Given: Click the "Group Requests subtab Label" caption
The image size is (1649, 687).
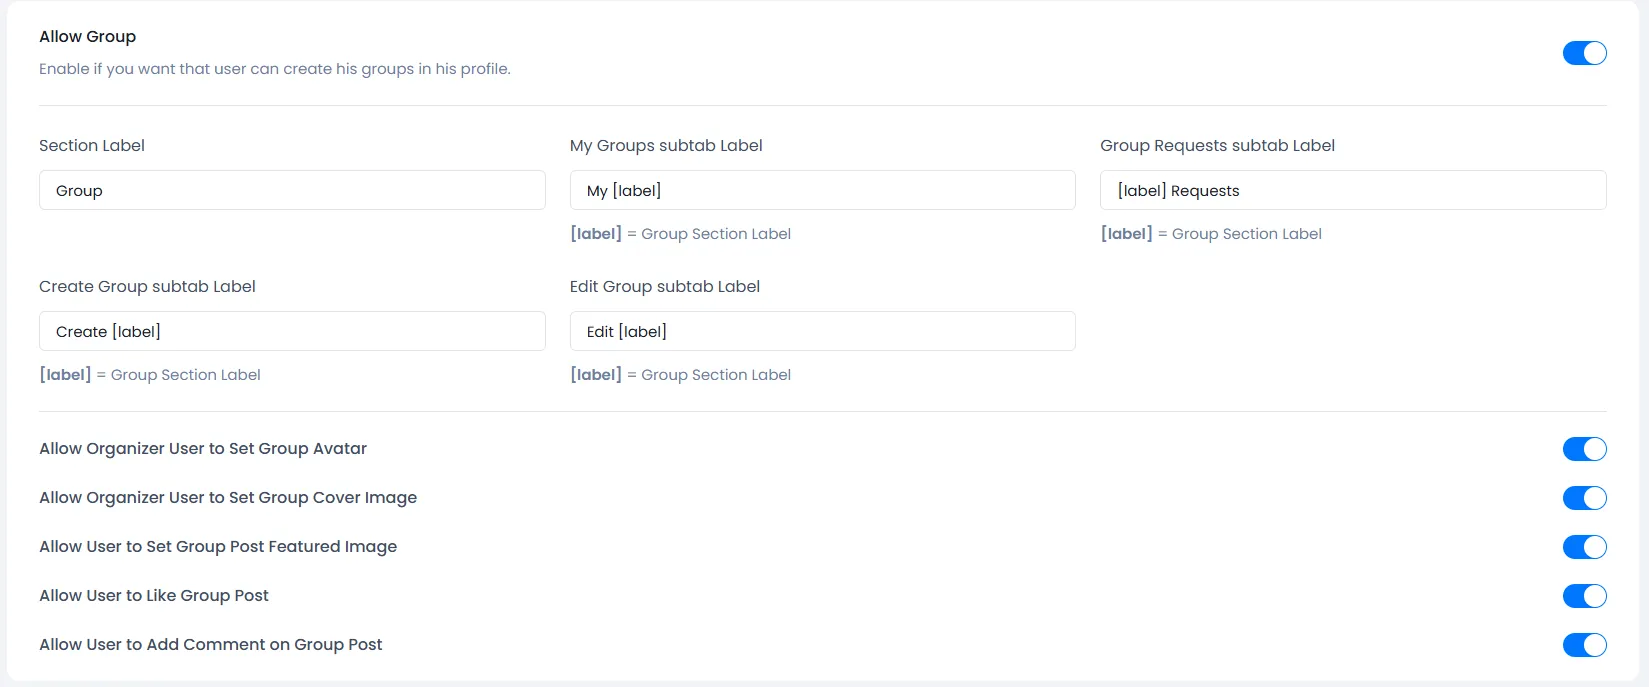Looking at the screenshot, I should [1217, 146].
